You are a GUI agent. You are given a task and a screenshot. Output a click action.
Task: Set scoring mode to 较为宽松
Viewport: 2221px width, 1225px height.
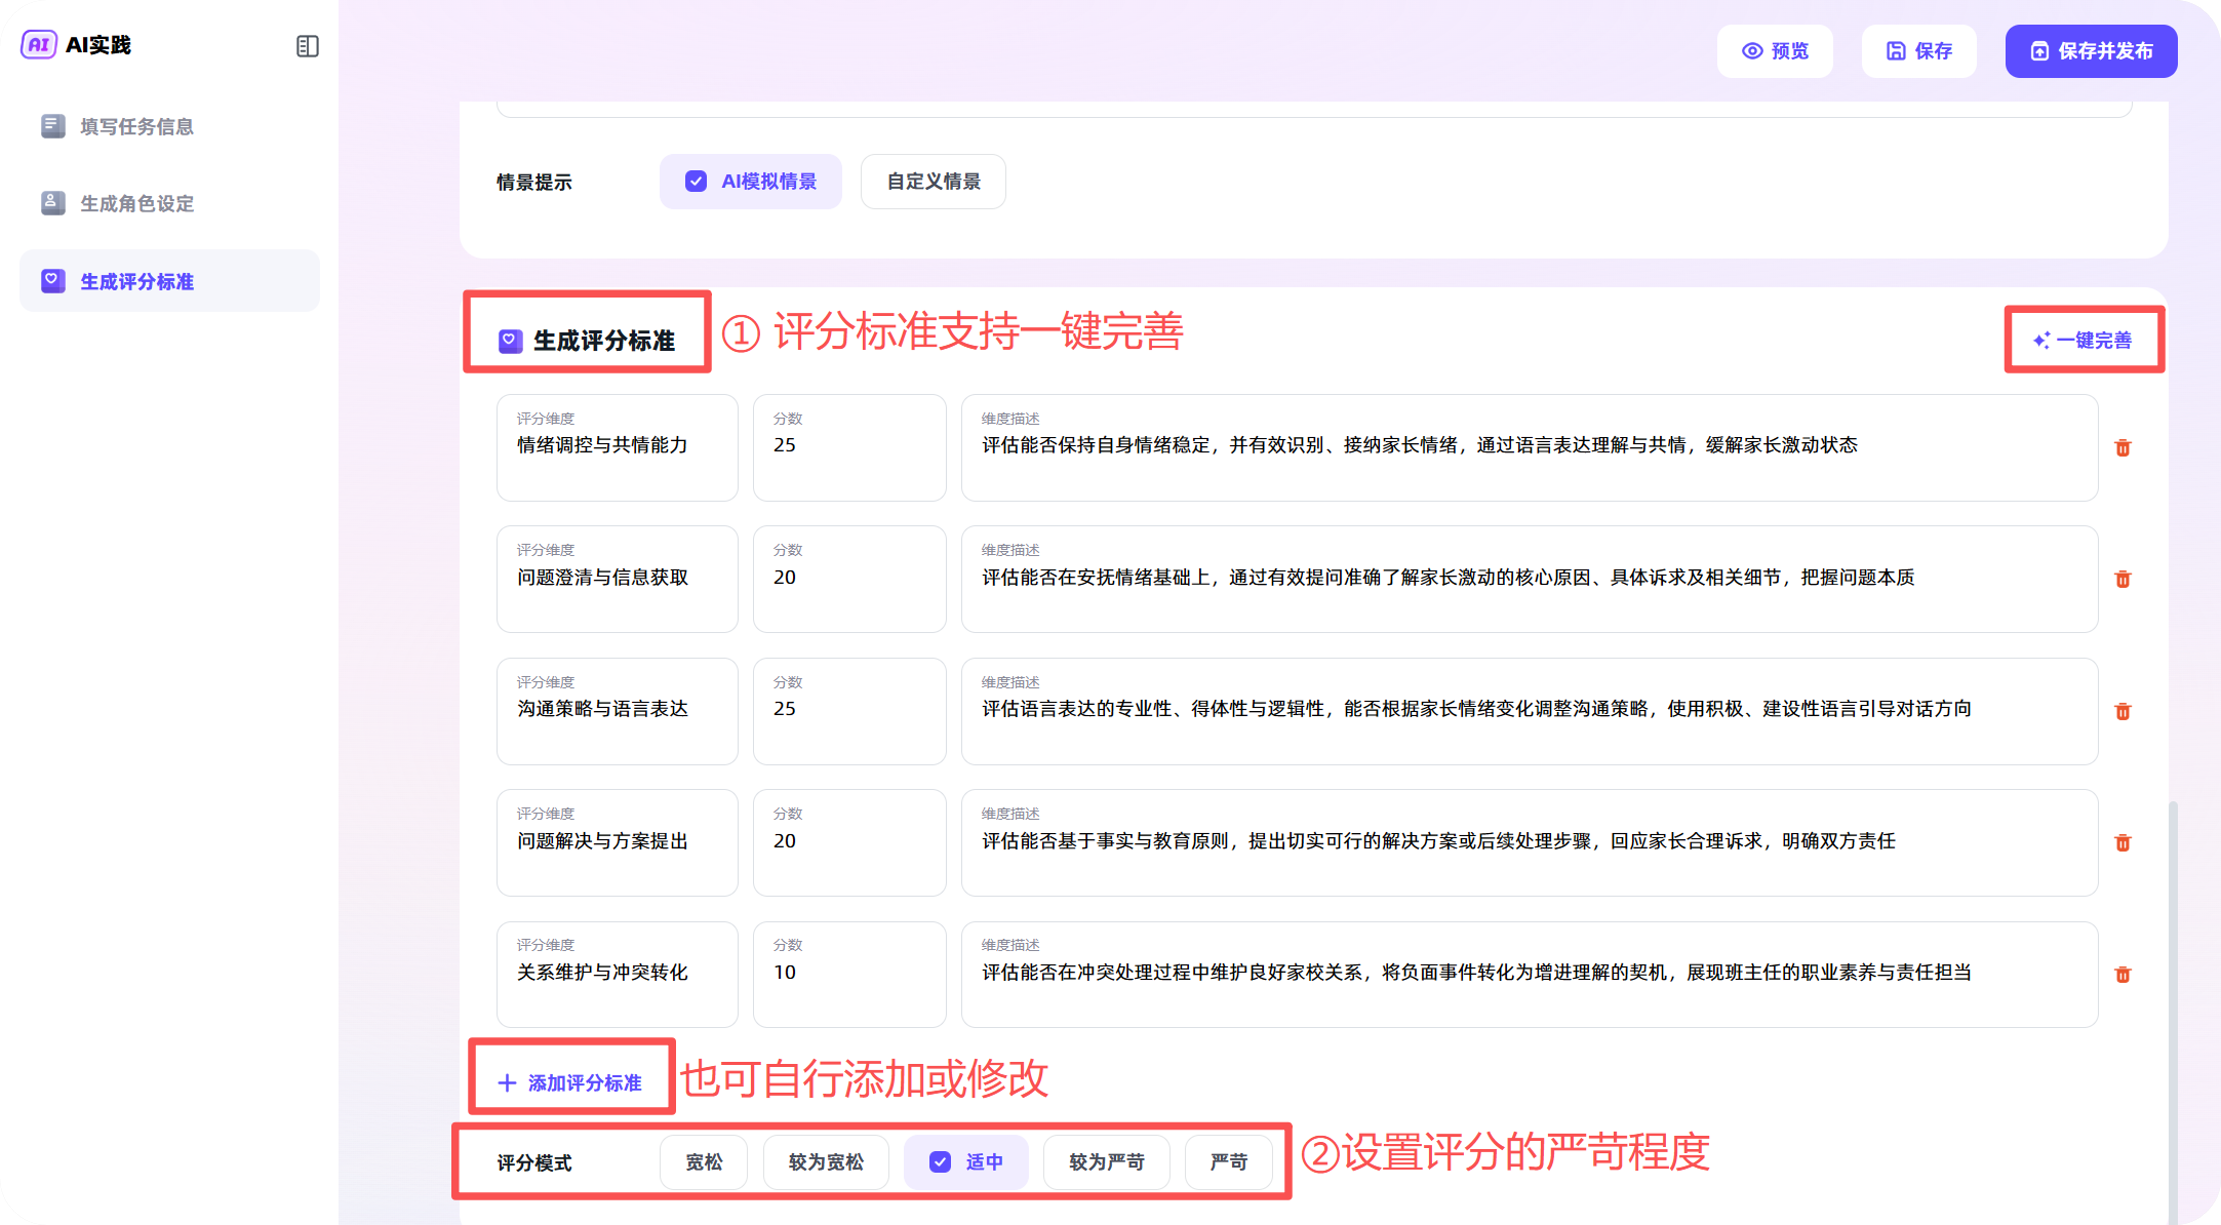pos(825,1162)
